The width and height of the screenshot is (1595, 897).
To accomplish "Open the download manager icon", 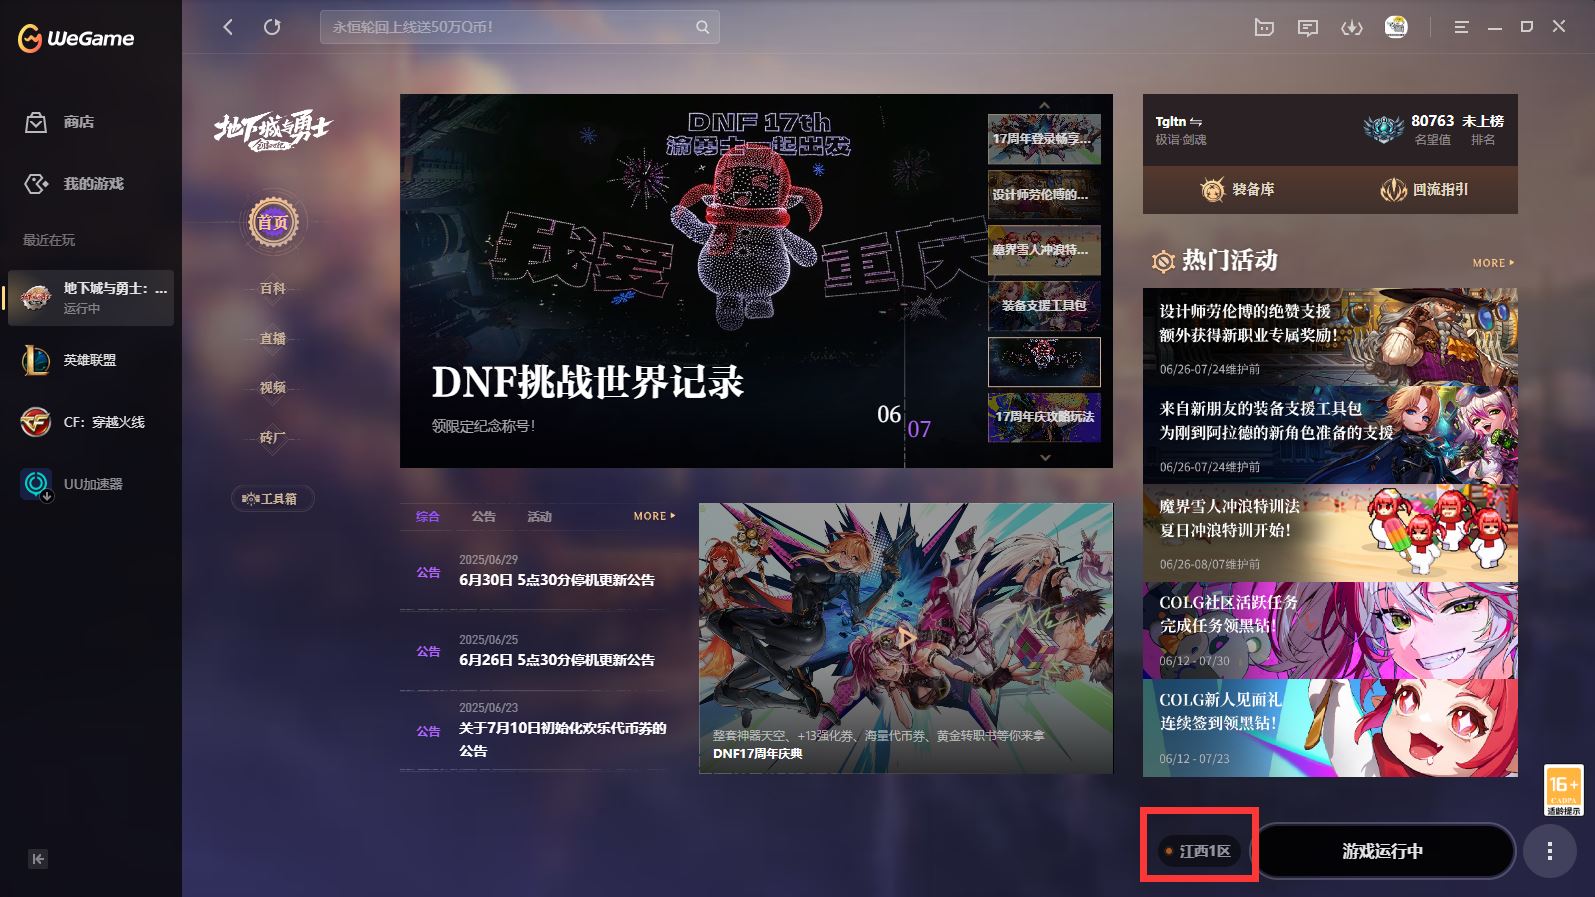I will [1351, 27].
